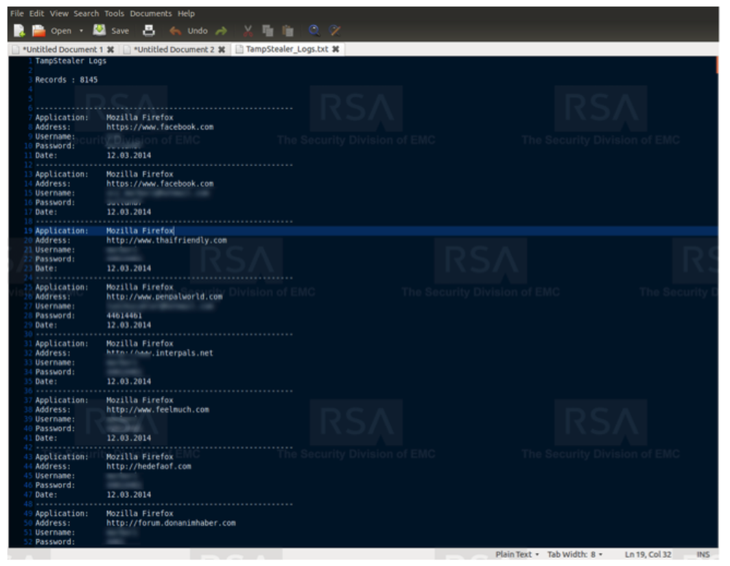
Task: Click the Save button label
Action: point(120,31)
